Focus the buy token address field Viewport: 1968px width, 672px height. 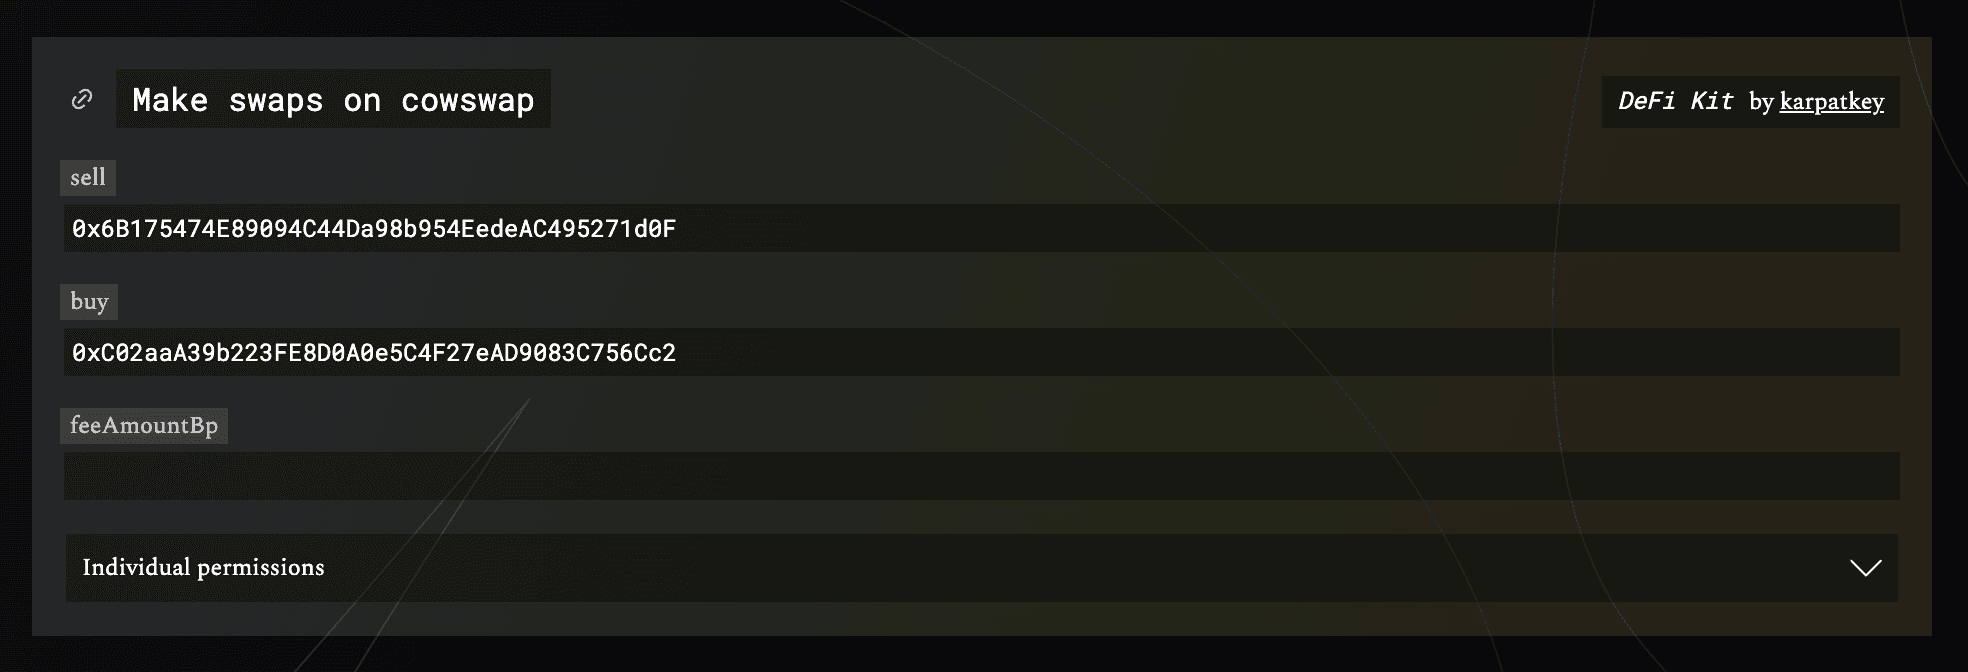click(1200, 353)
